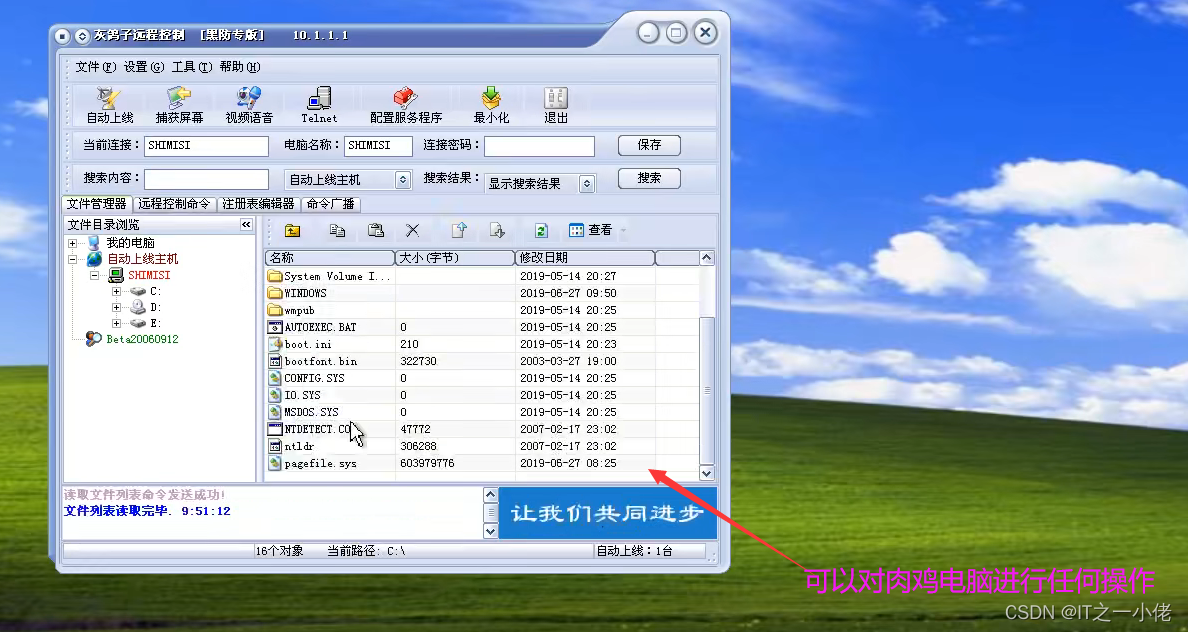Select the NTDETECT.COM file
The width and height of the screenshot is (1188, 632).
[x=311, y=429]
